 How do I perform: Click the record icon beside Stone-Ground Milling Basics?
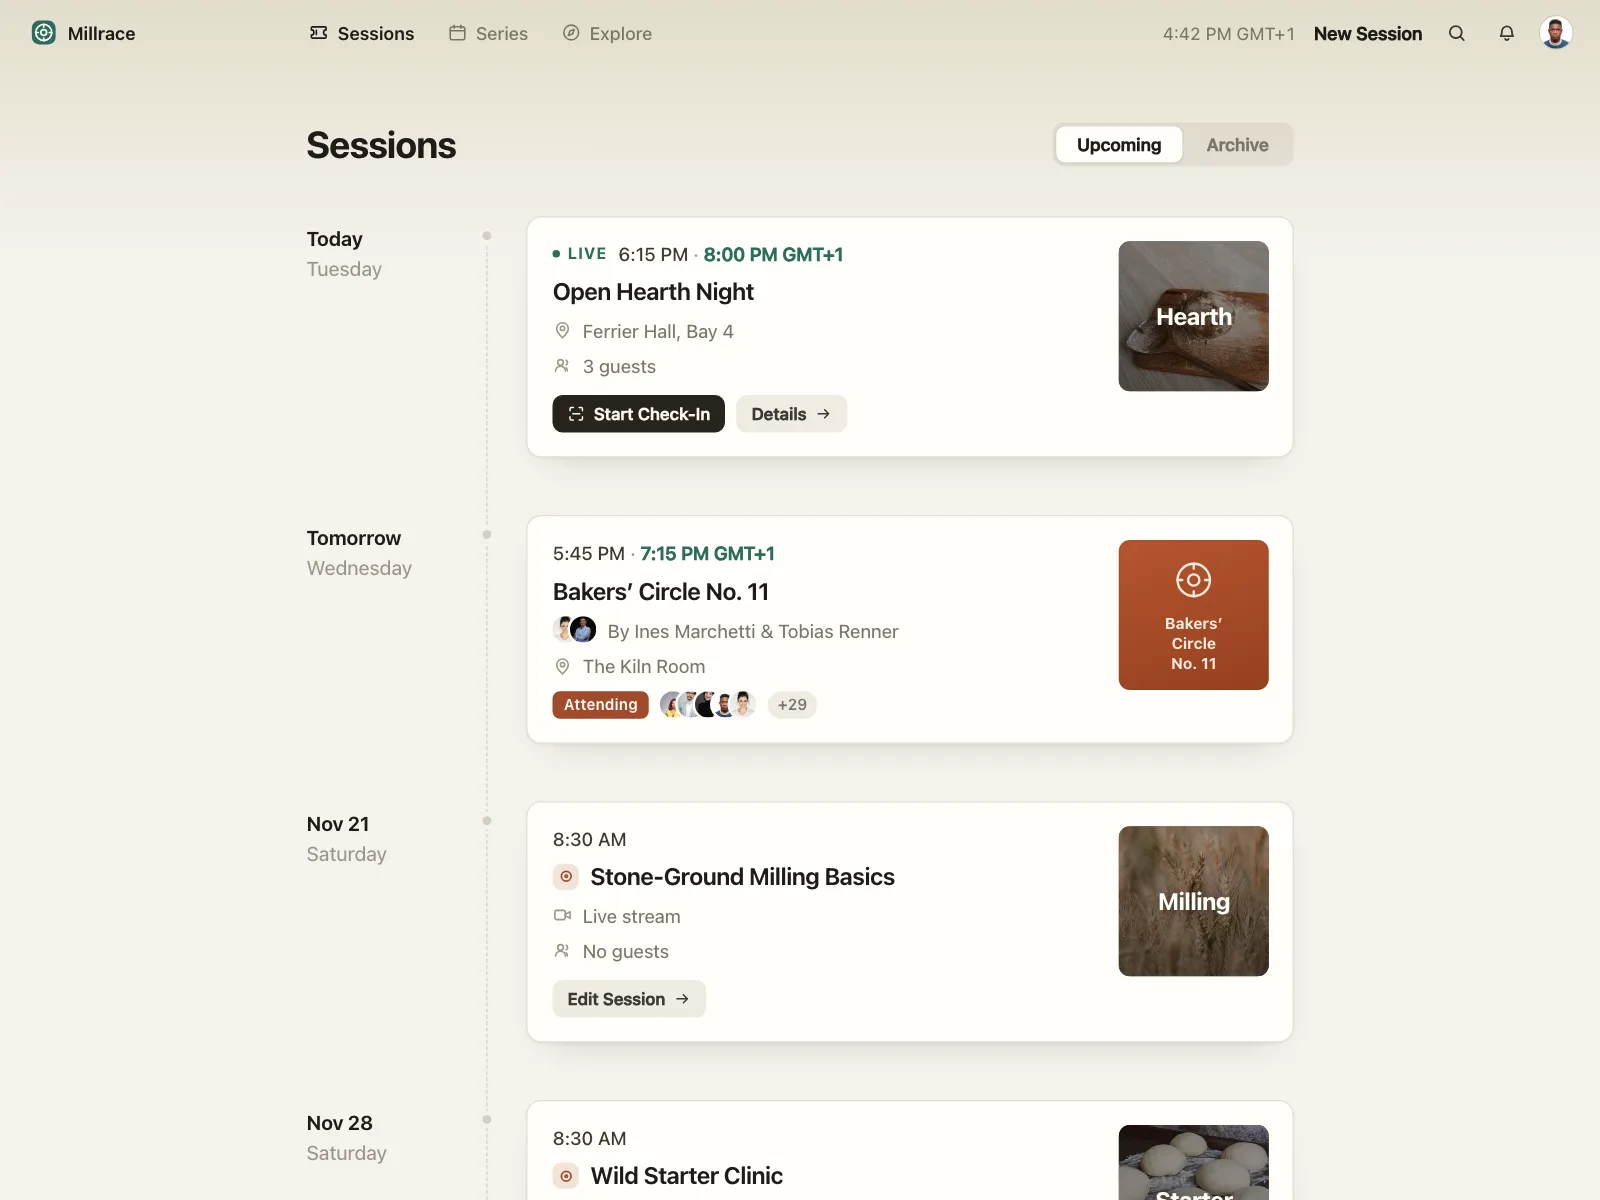click(x=566, y=877)
